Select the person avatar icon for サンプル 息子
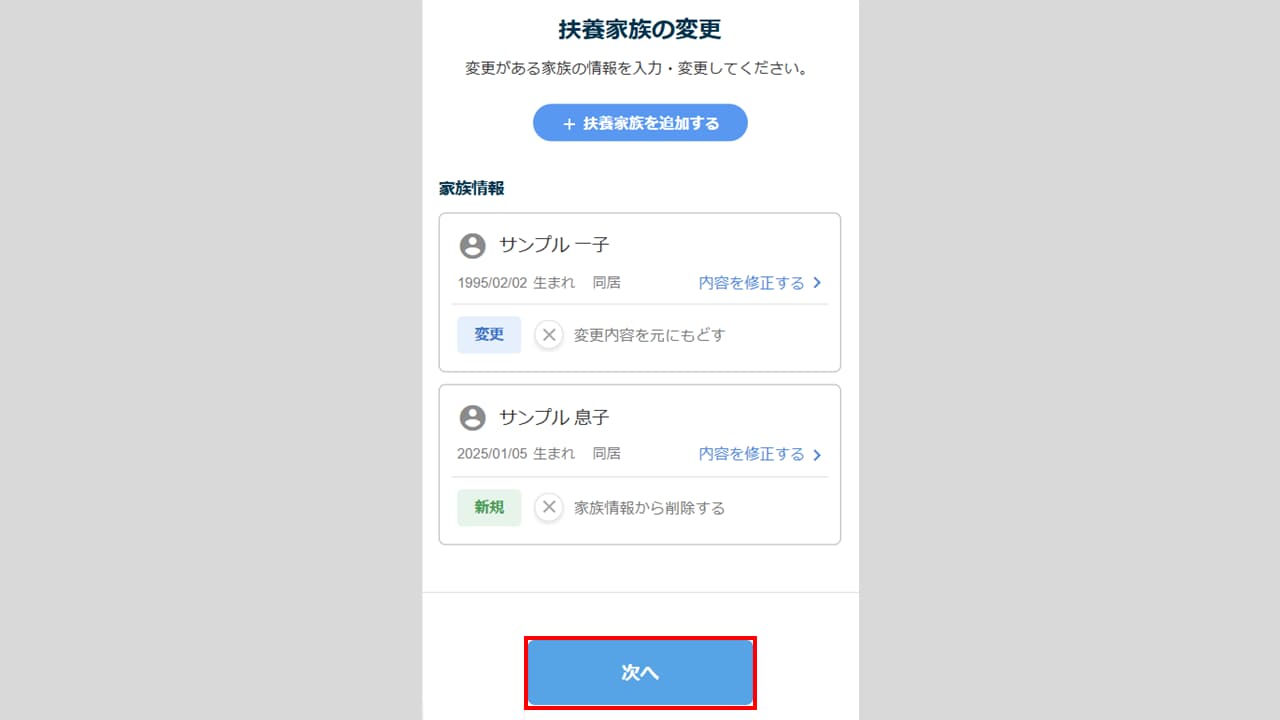1280x720 pixels. pyautogui.click(x=472, y=418)
